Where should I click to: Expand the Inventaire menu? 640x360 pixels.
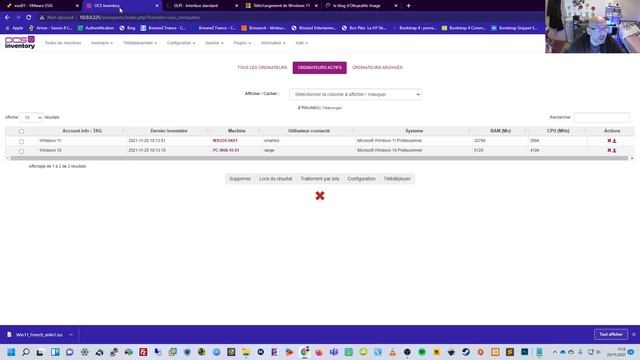[x=102, y=43]
